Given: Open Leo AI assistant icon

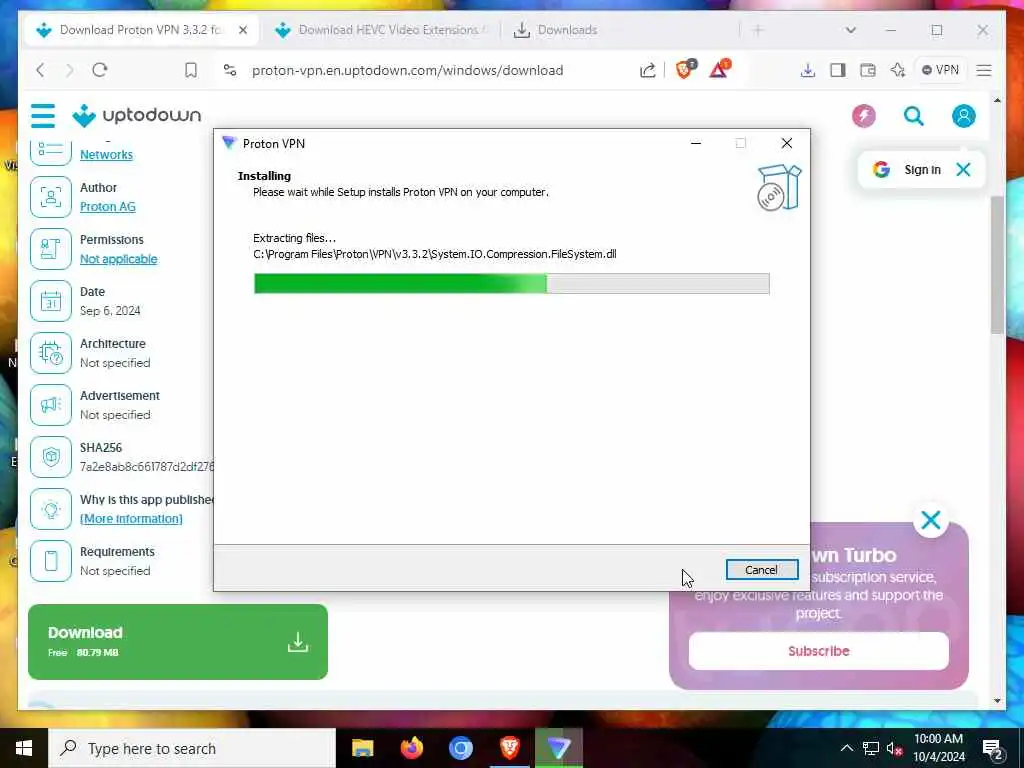Looking at the screenshot, I should point(898,70).
